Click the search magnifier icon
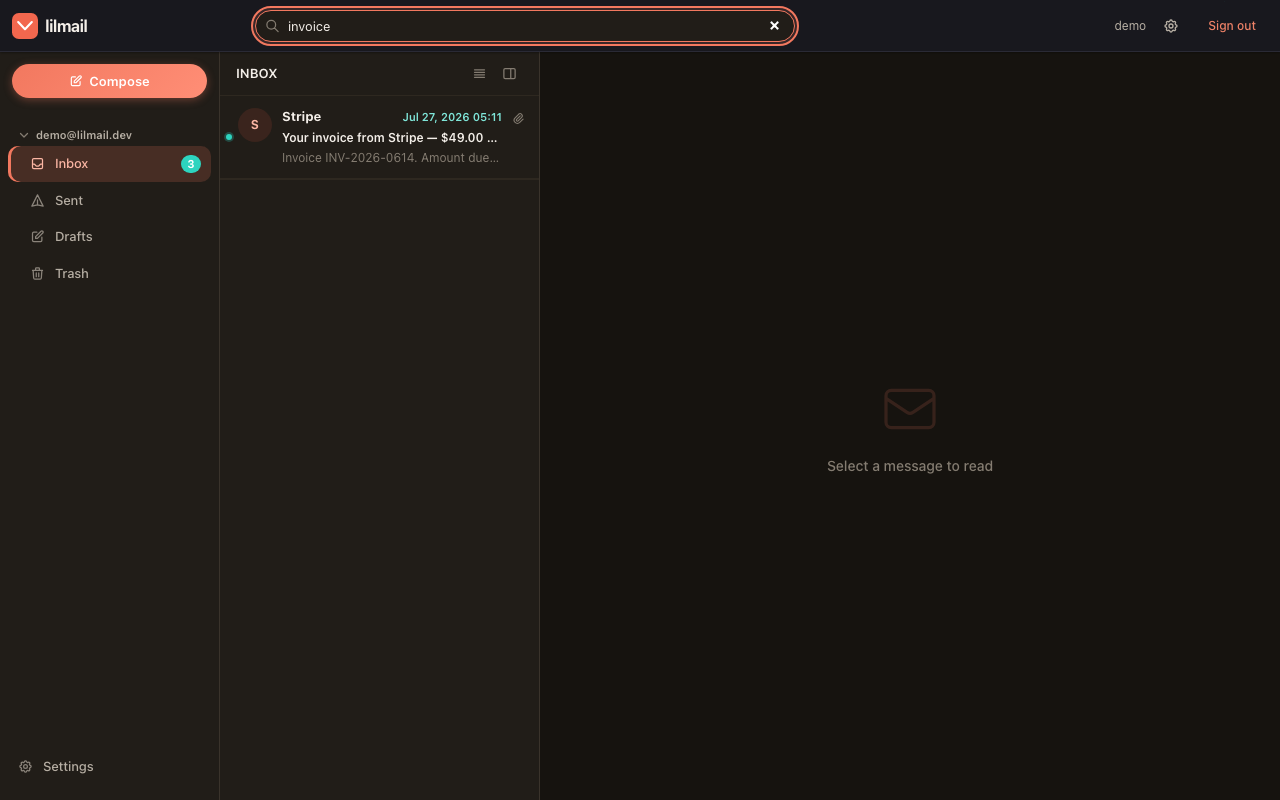This screenshot has width=1280, height=800. click(272, 26)
